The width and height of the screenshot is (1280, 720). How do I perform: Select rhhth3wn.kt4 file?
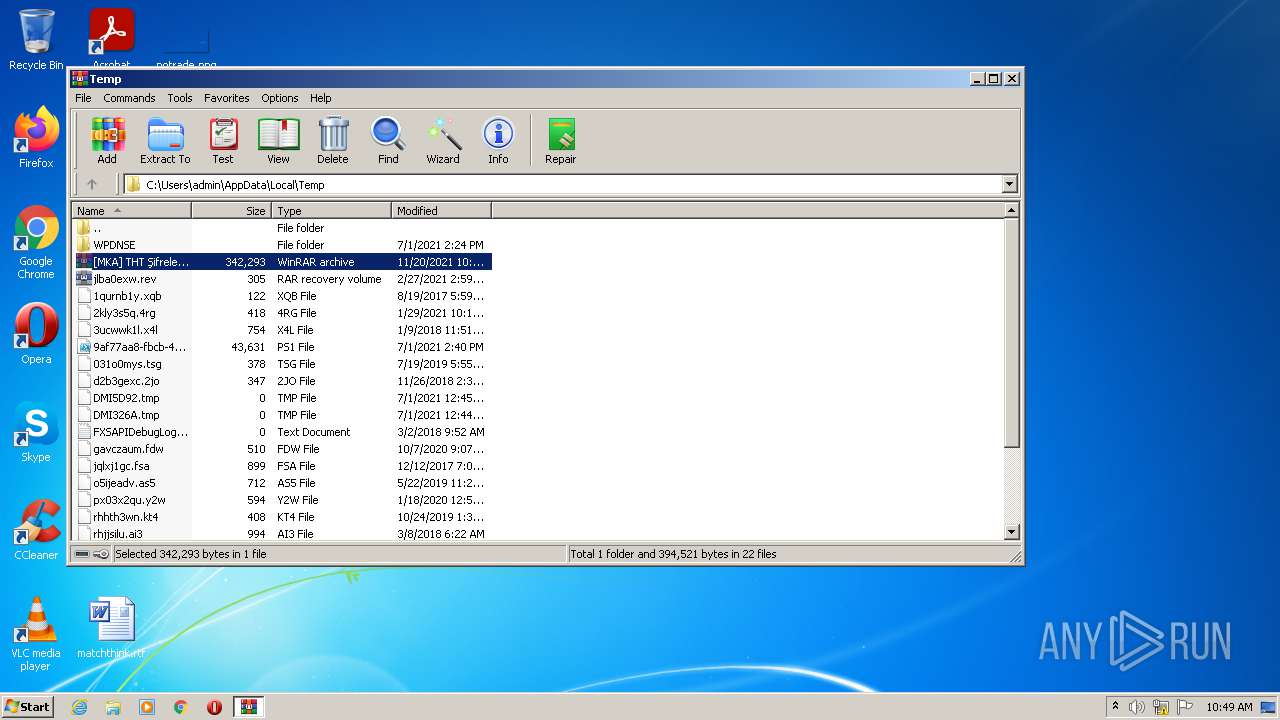[x=282, y=517]
